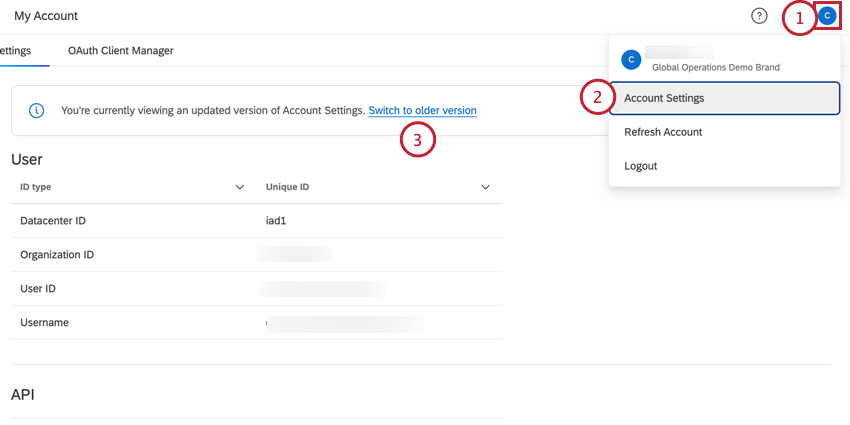Click the user avatar icon in header
Screen dimensions: 850x425
click(x=827, y=16)
